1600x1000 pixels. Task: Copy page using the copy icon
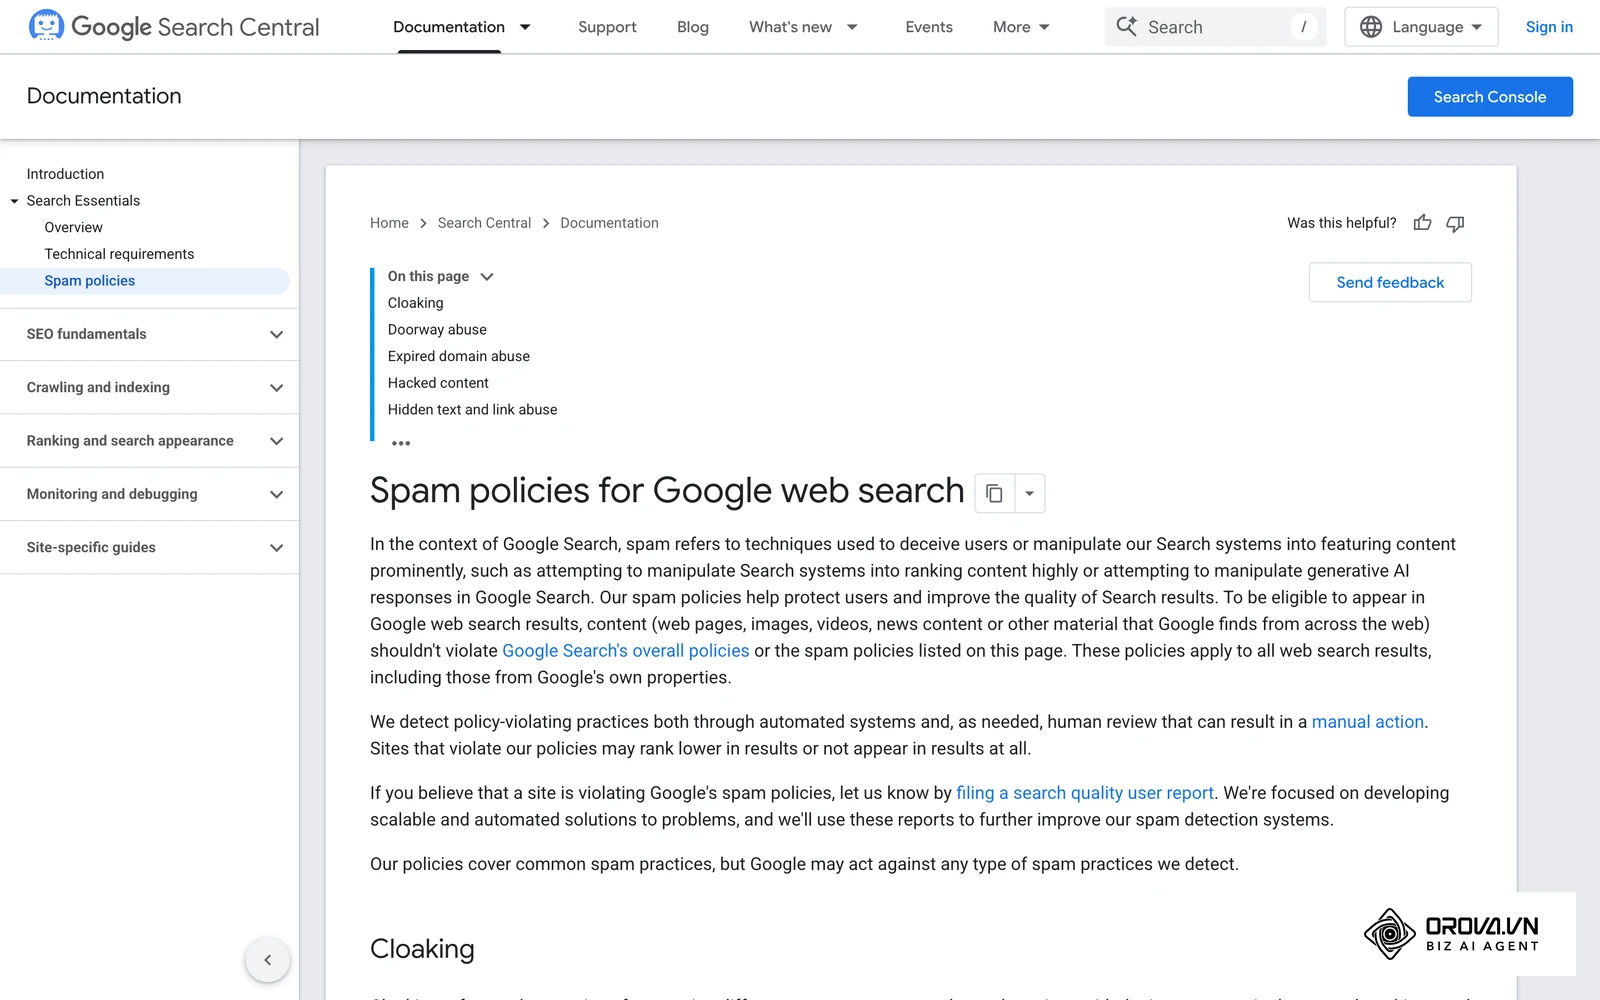click(994, 493)
